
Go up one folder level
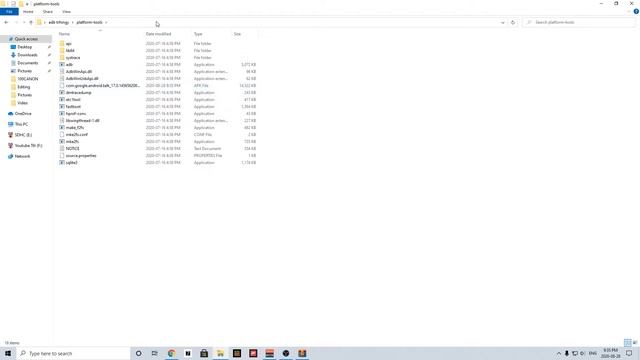pos(31,22)
